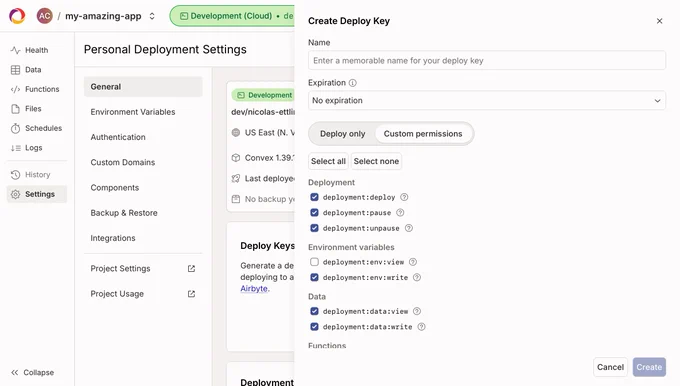Go to Authentication settings
Image resolution: width=680 pixels, height=386 pixels.
coord(143,137)
